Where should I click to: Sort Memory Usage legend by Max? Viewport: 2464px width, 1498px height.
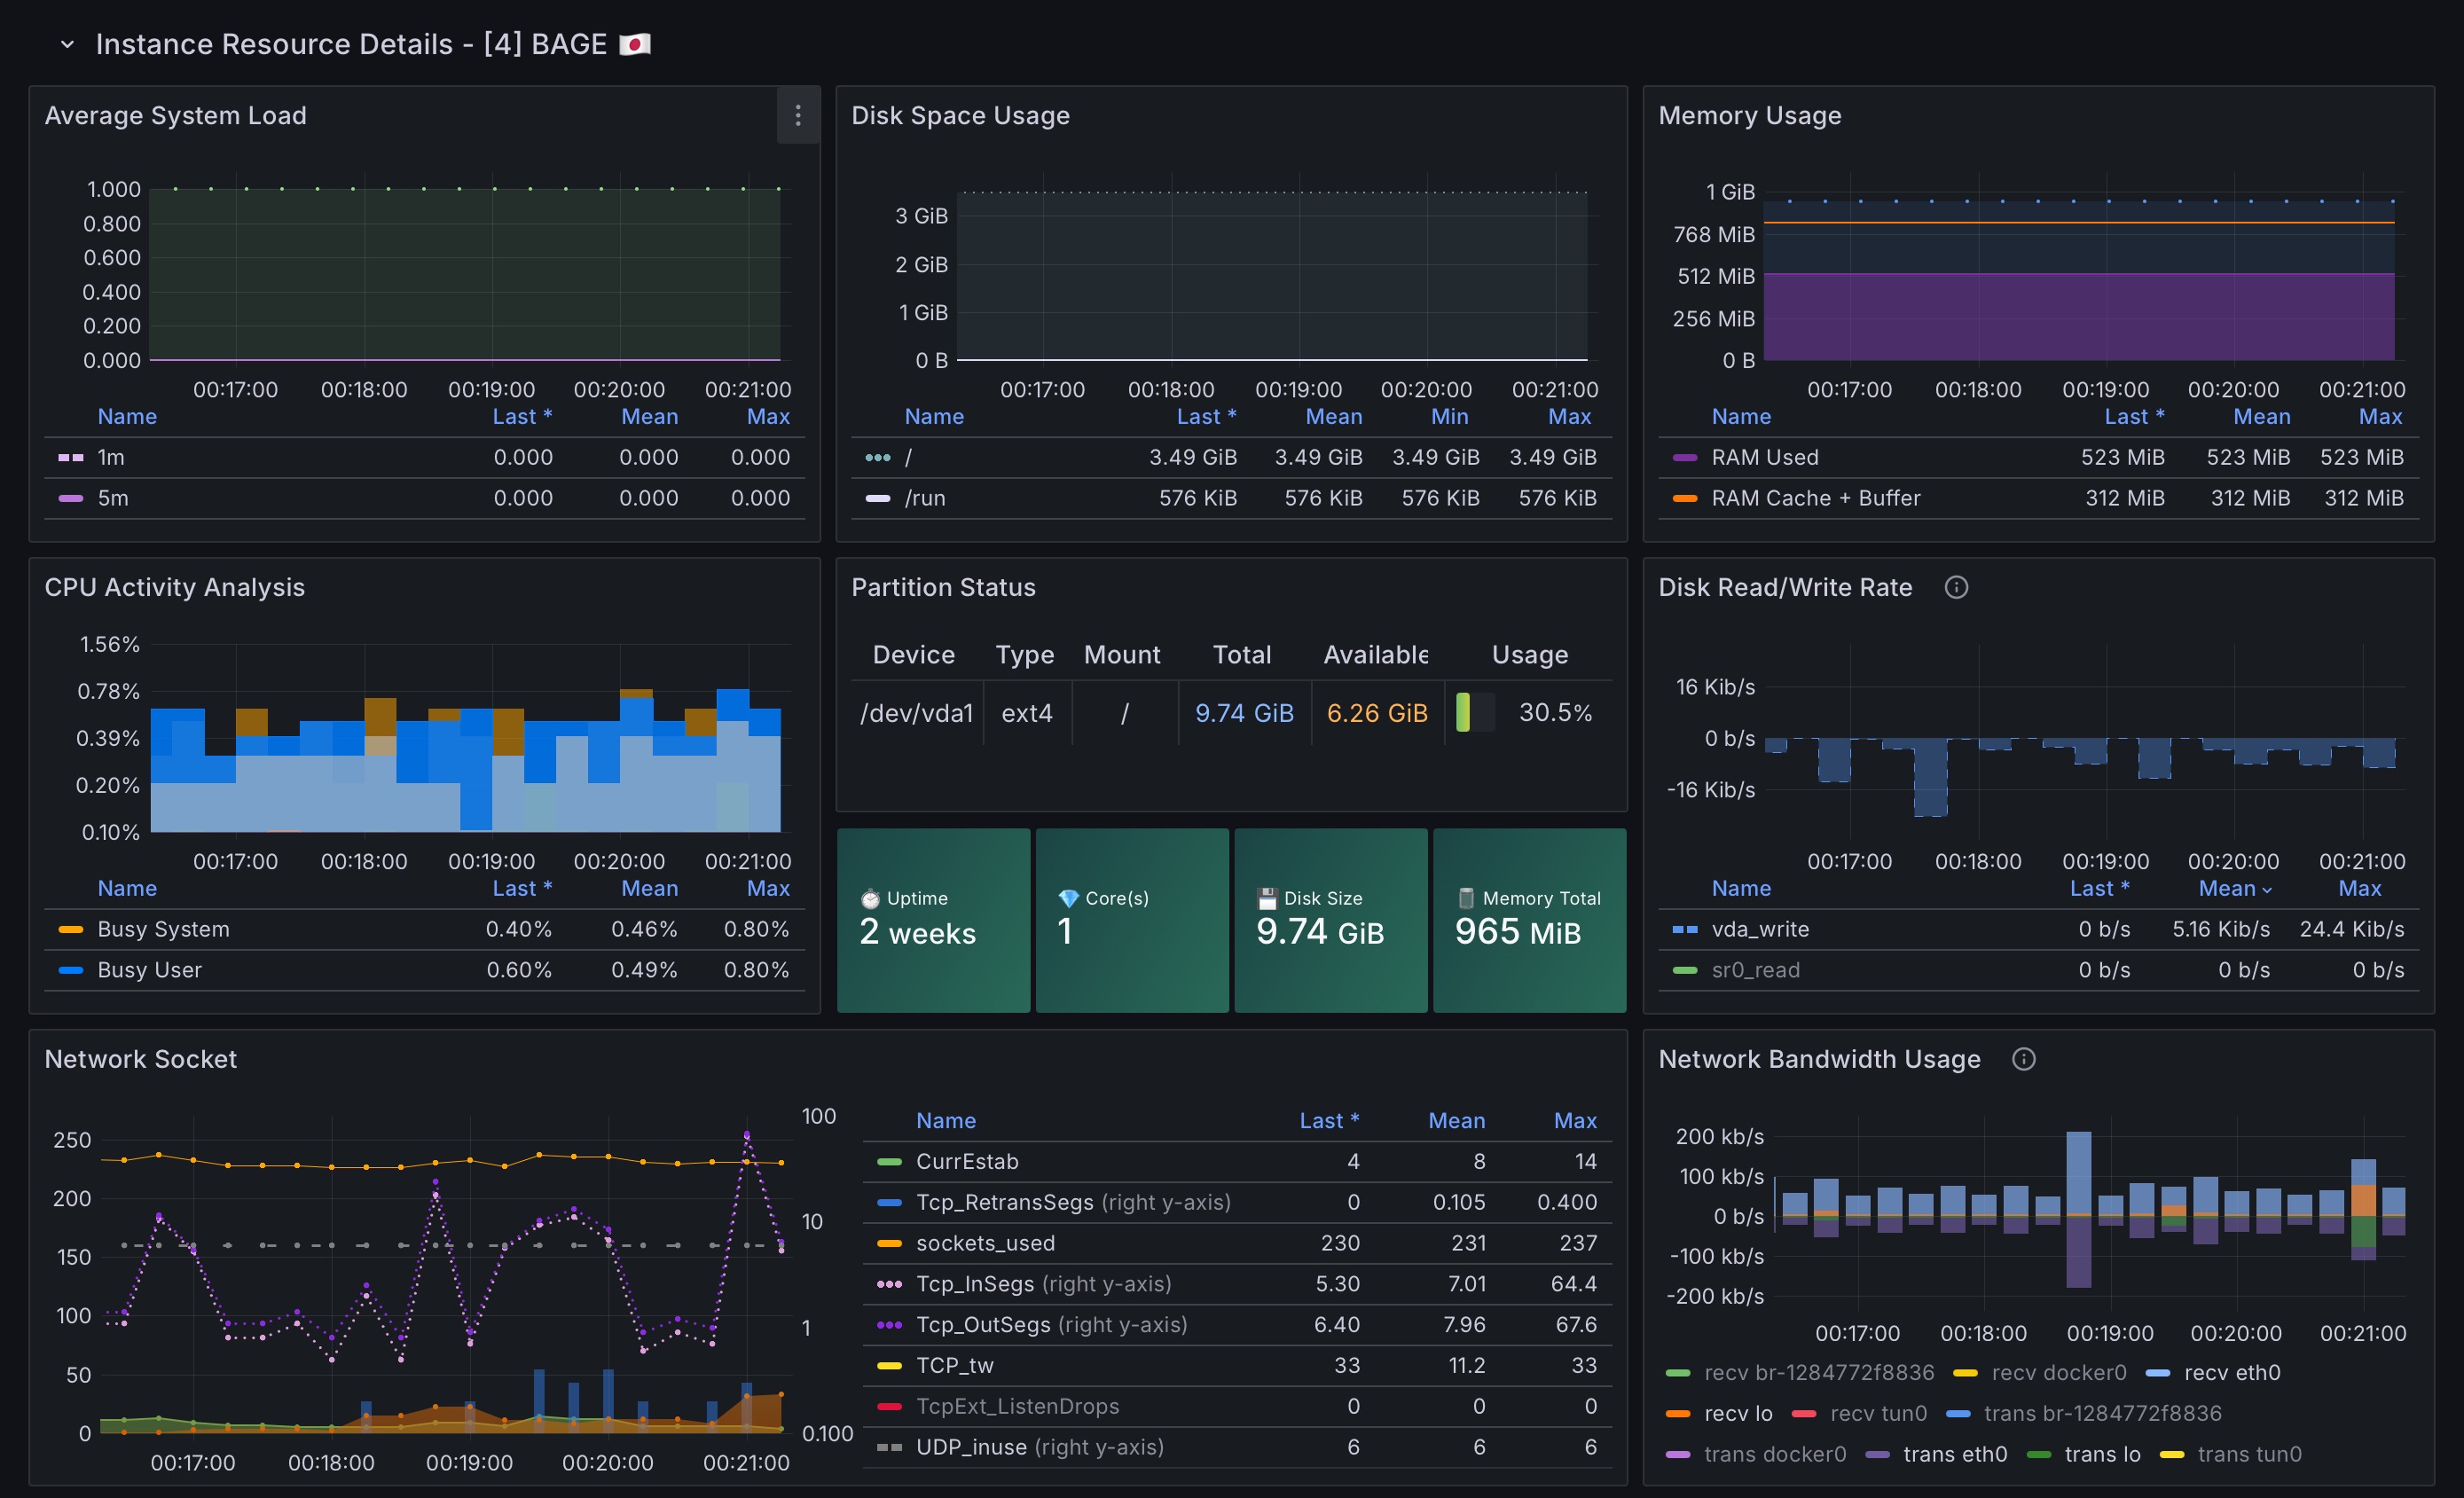tap(2380, 416)
